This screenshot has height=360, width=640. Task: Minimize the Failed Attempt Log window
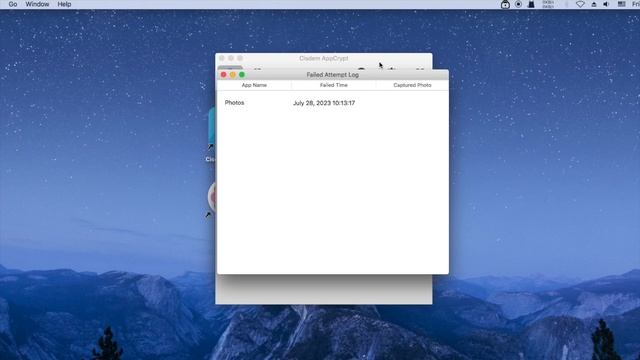pos(233,75)
